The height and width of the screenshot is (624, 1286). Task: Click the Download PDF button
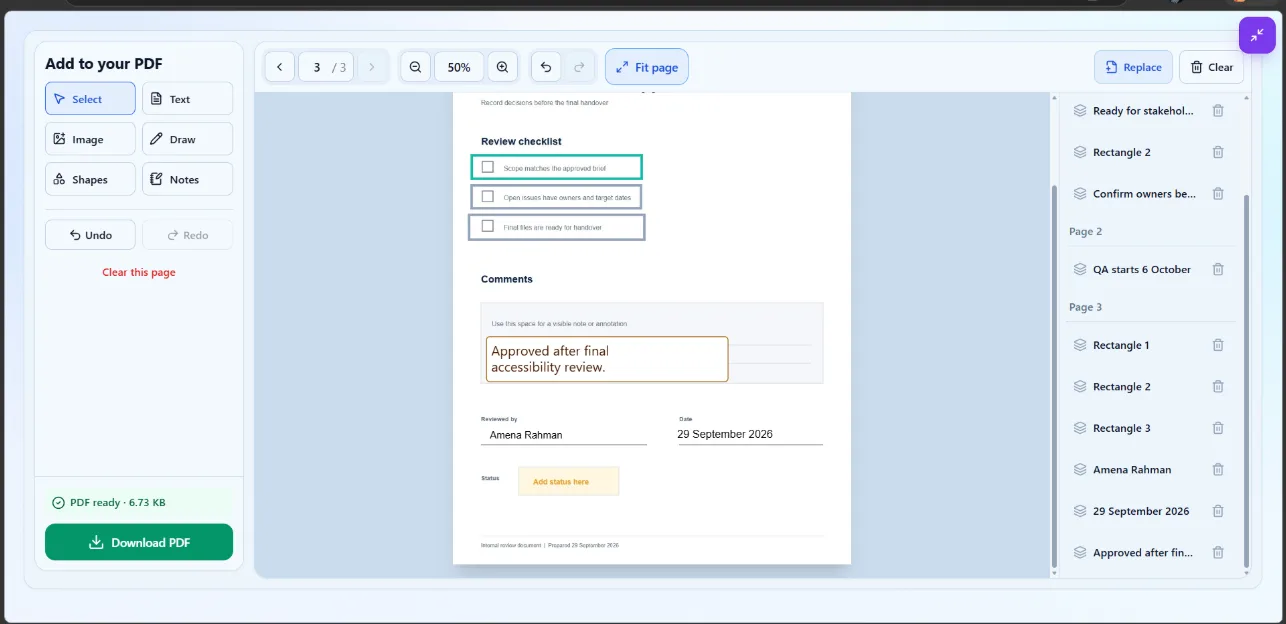coord(139,542)
